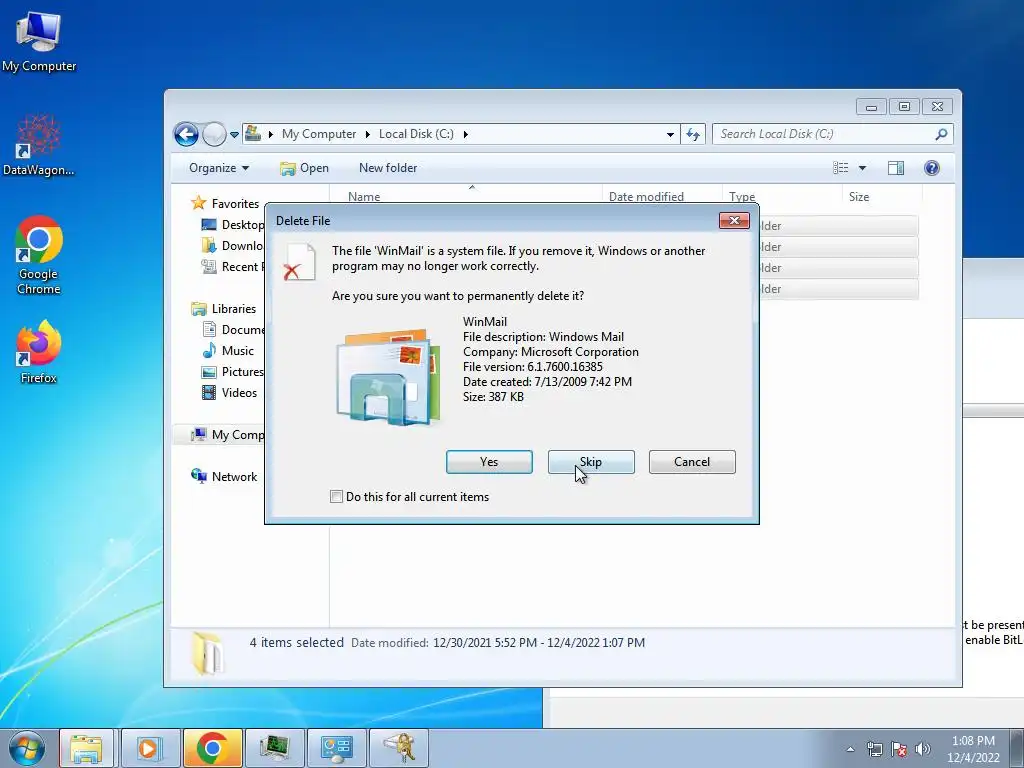
Task: Open the recent locations dropdown arrow
Action: coord(234,135)
